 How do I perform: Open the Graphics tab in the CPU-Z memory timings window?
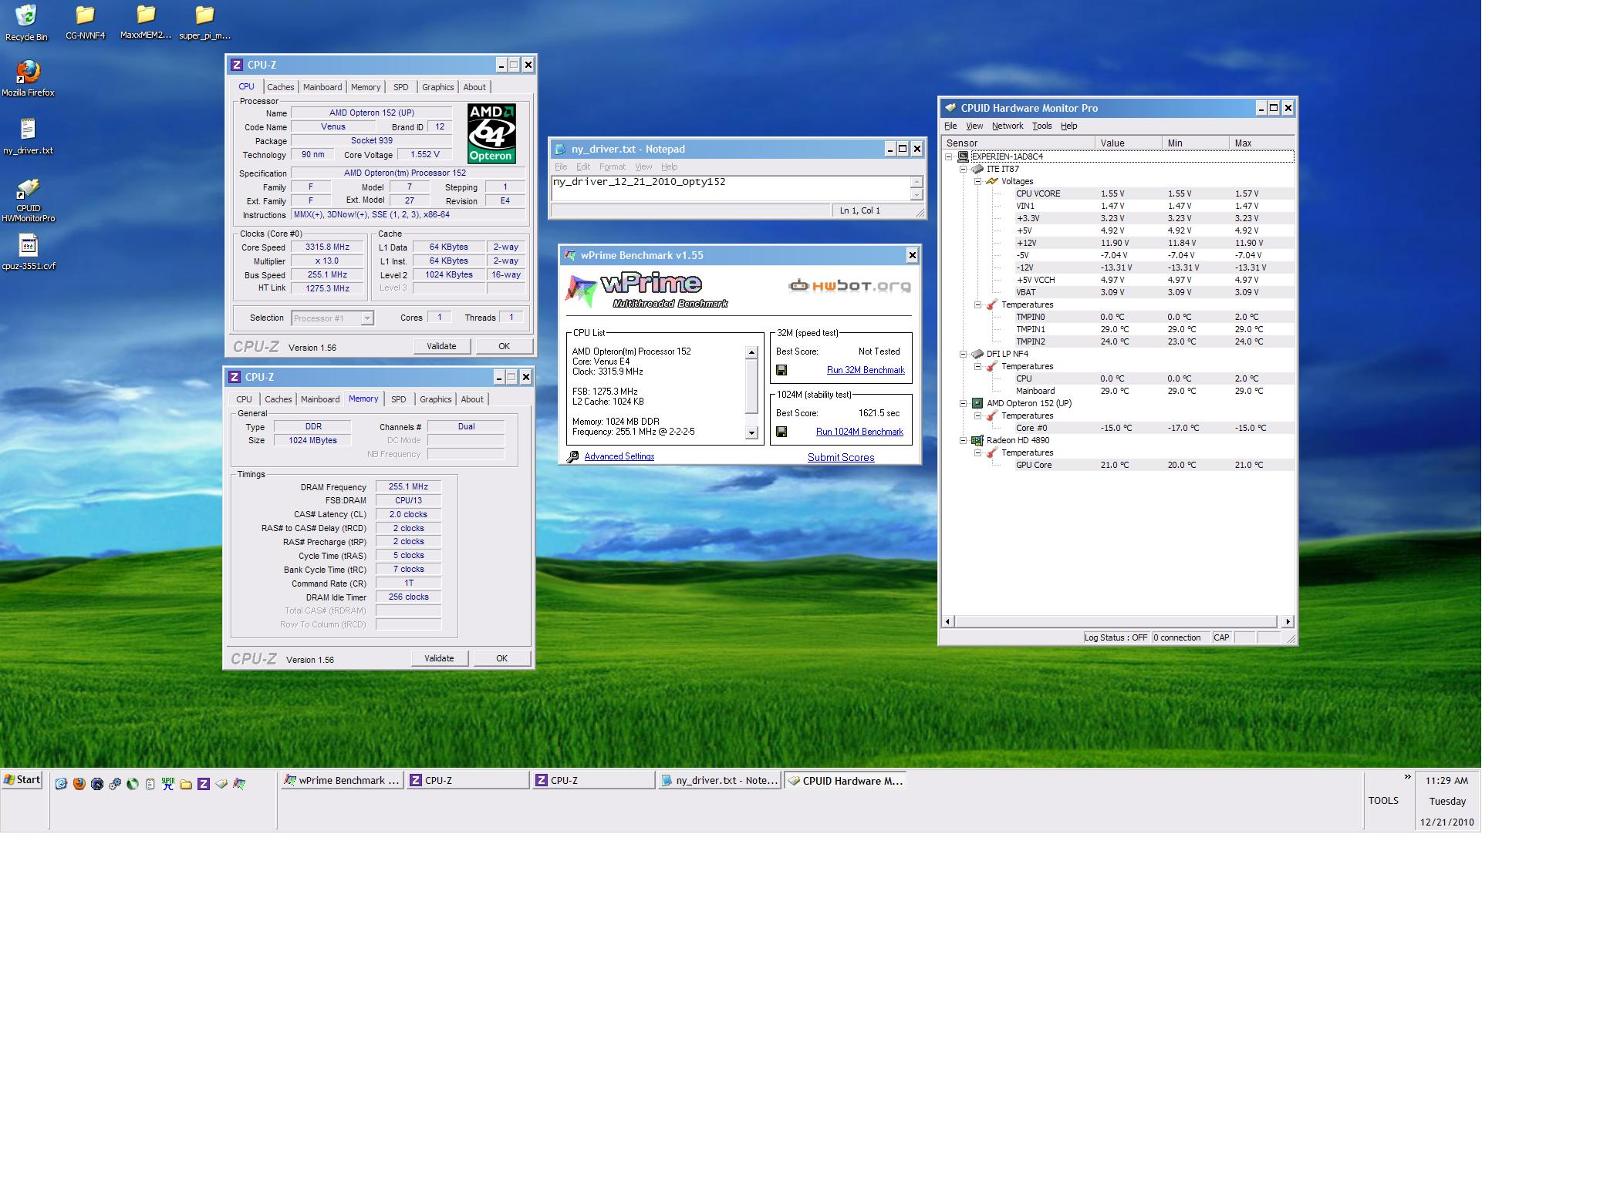click(435, 399)
